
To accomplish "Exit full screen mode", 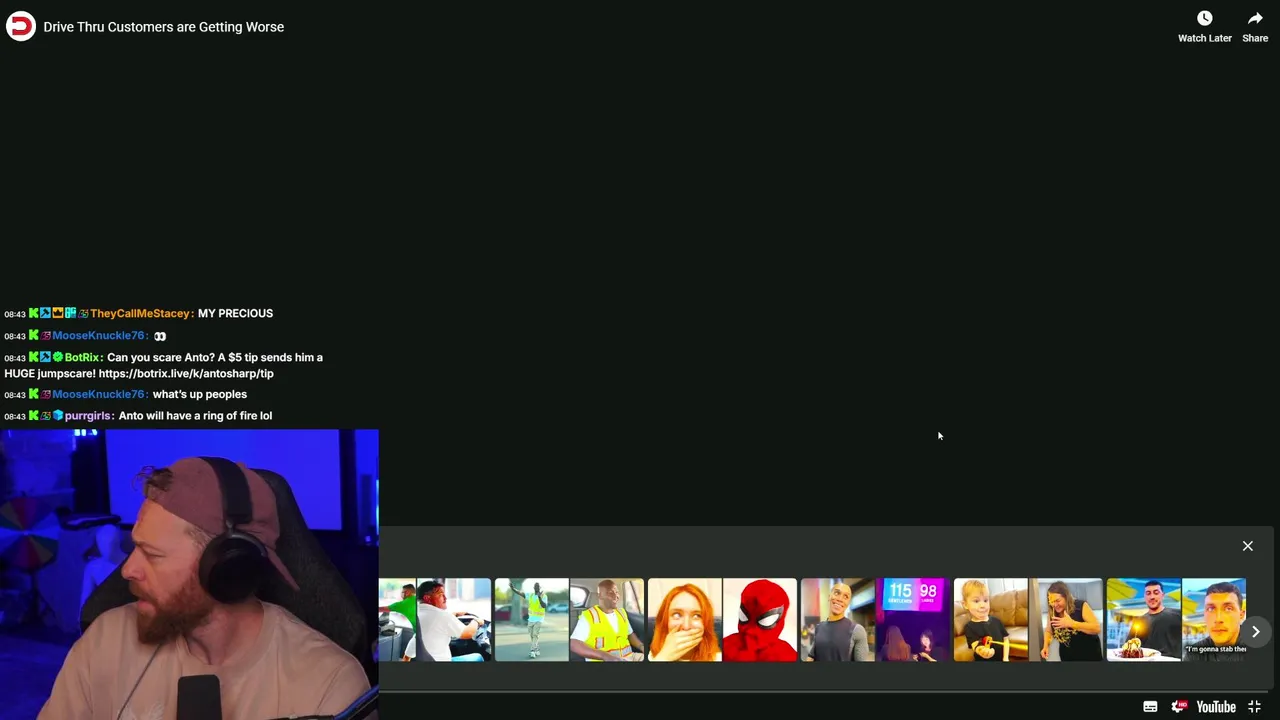I will click(x=1254, y=707).
